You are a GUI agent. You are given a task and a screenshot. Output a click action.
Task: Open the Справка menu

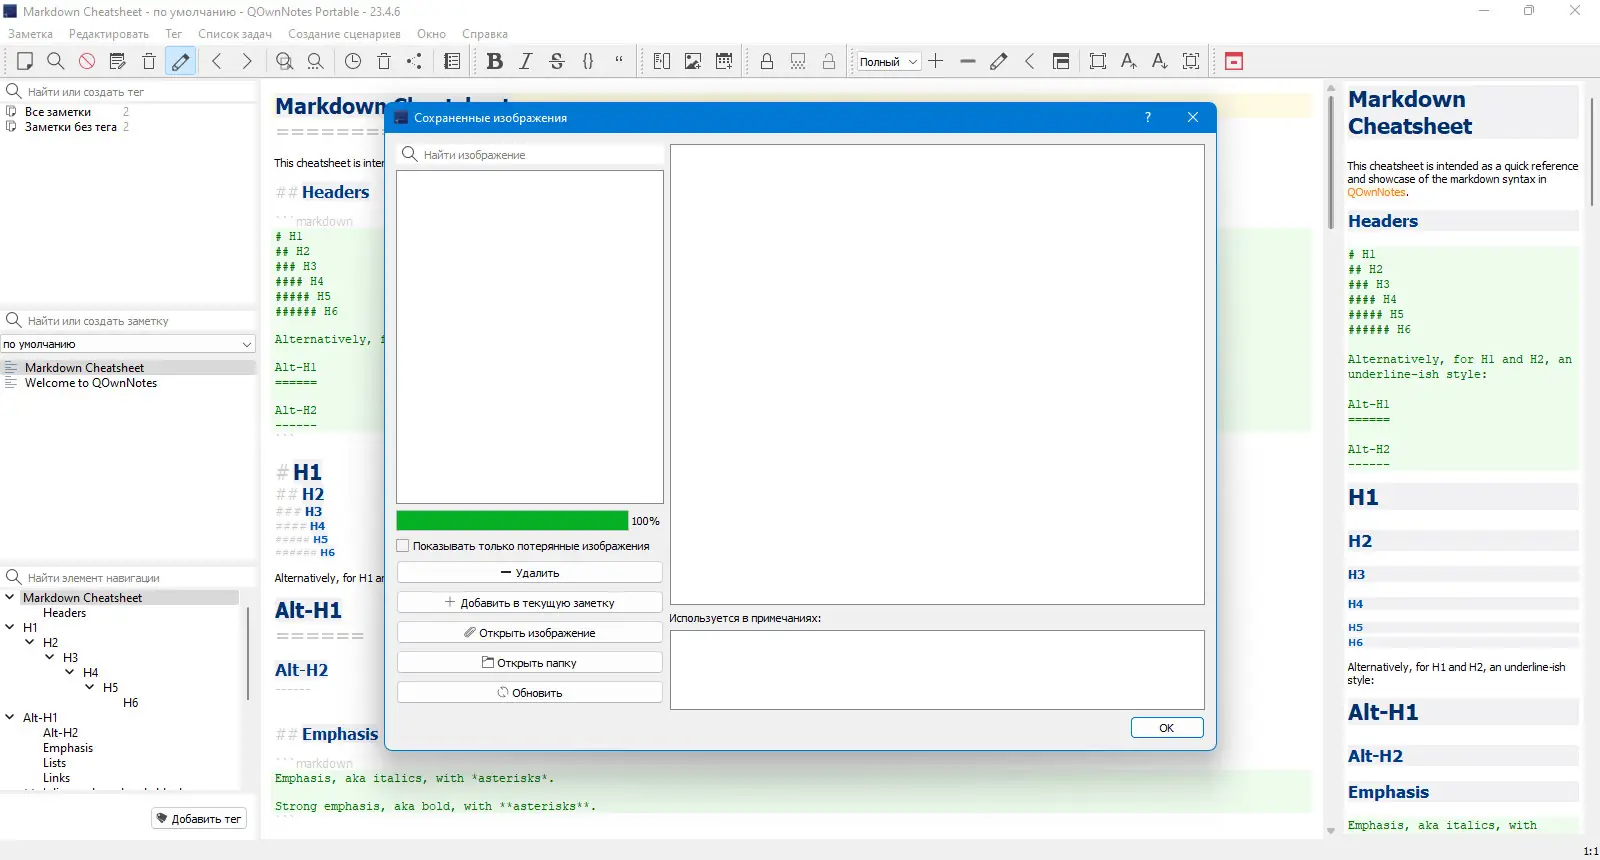pos(485,34)
